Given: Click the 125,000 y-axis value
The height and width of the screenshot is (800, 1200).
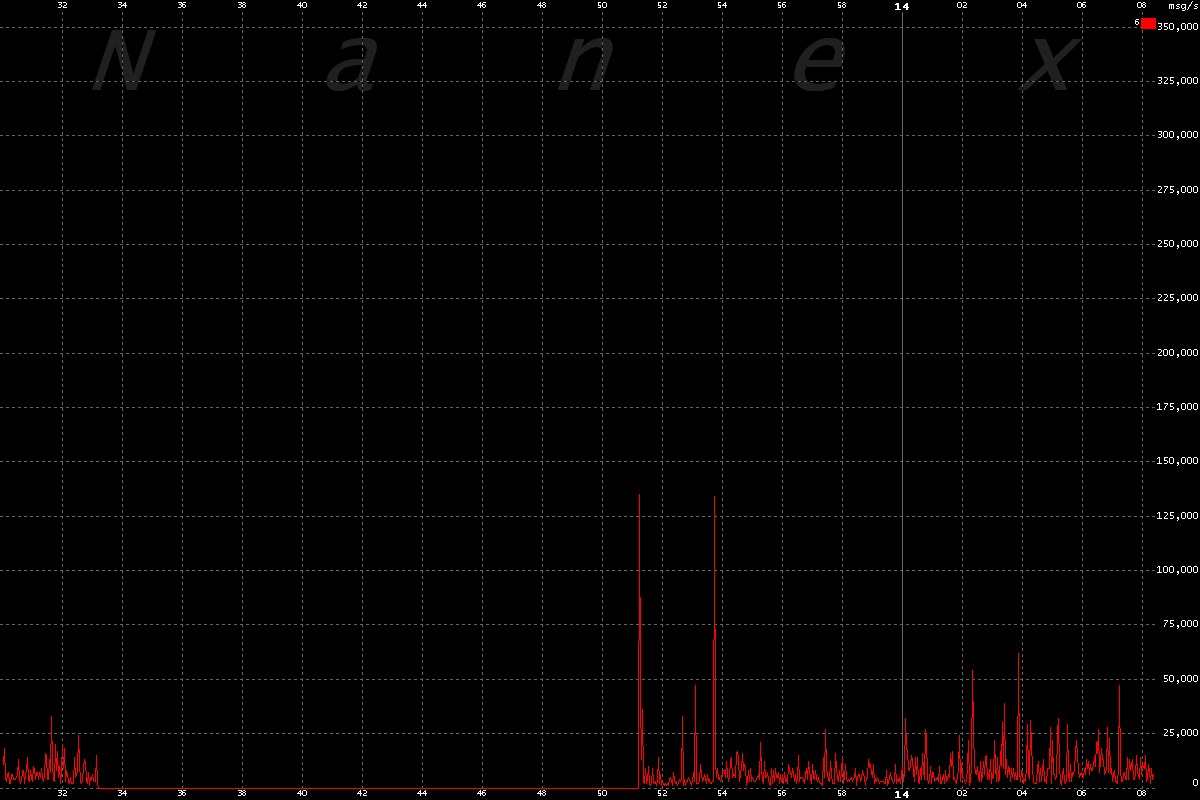Looking at the screenshot, I should (1176, 516).
